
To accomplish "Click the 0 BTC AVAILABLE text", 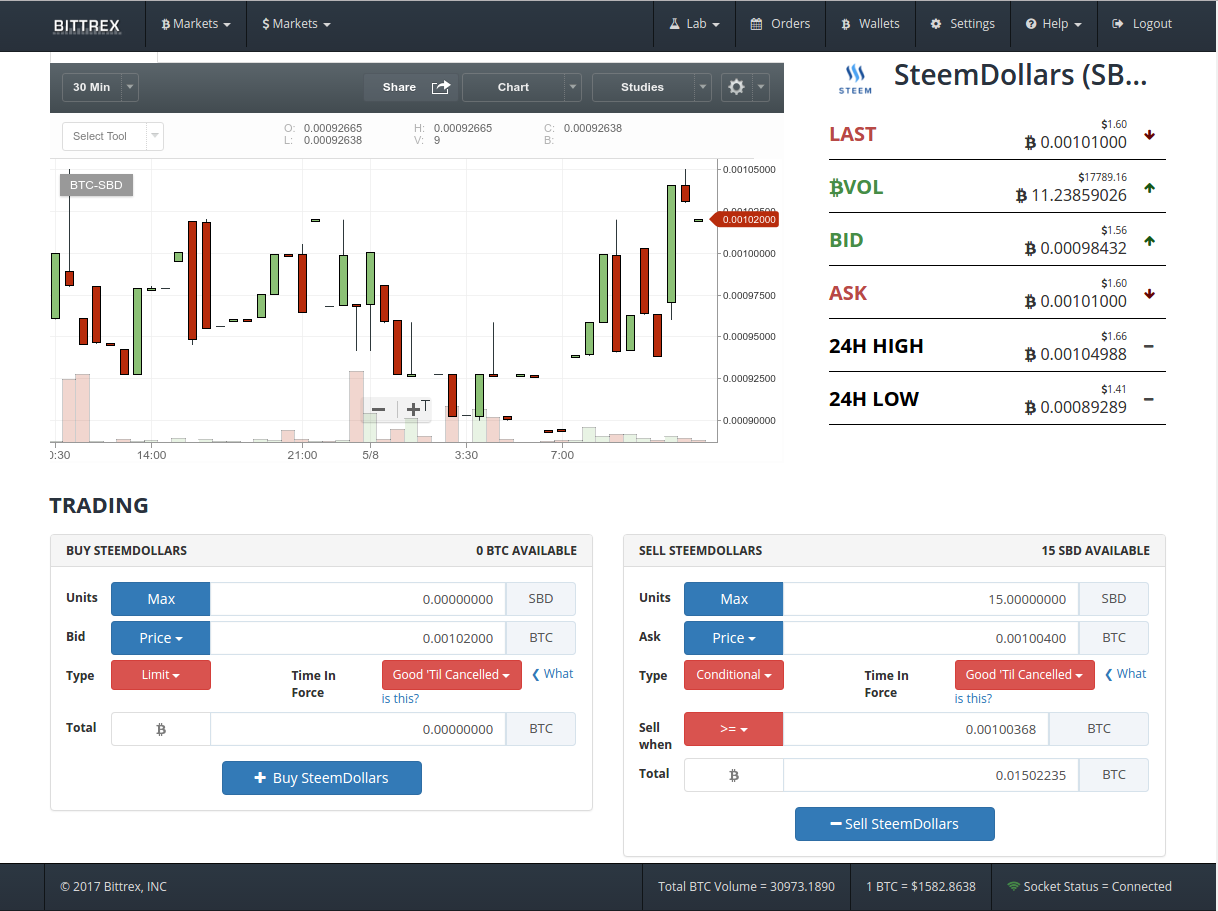I will point(526,551).
